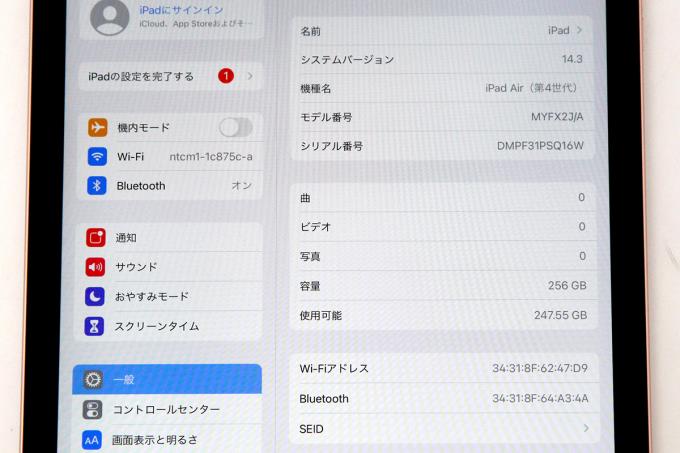The image size is (680, 453).
Task: Select model number MYFX2J/A
Action: pos(557,117)
